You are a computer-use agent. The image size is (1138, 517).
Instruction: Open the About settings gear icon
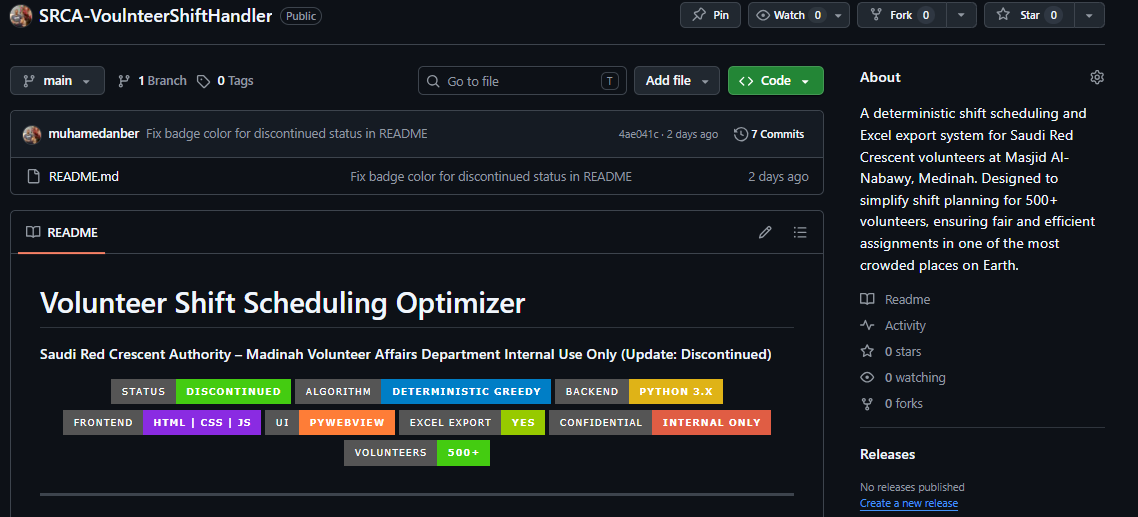click(x=1097, y=77)
